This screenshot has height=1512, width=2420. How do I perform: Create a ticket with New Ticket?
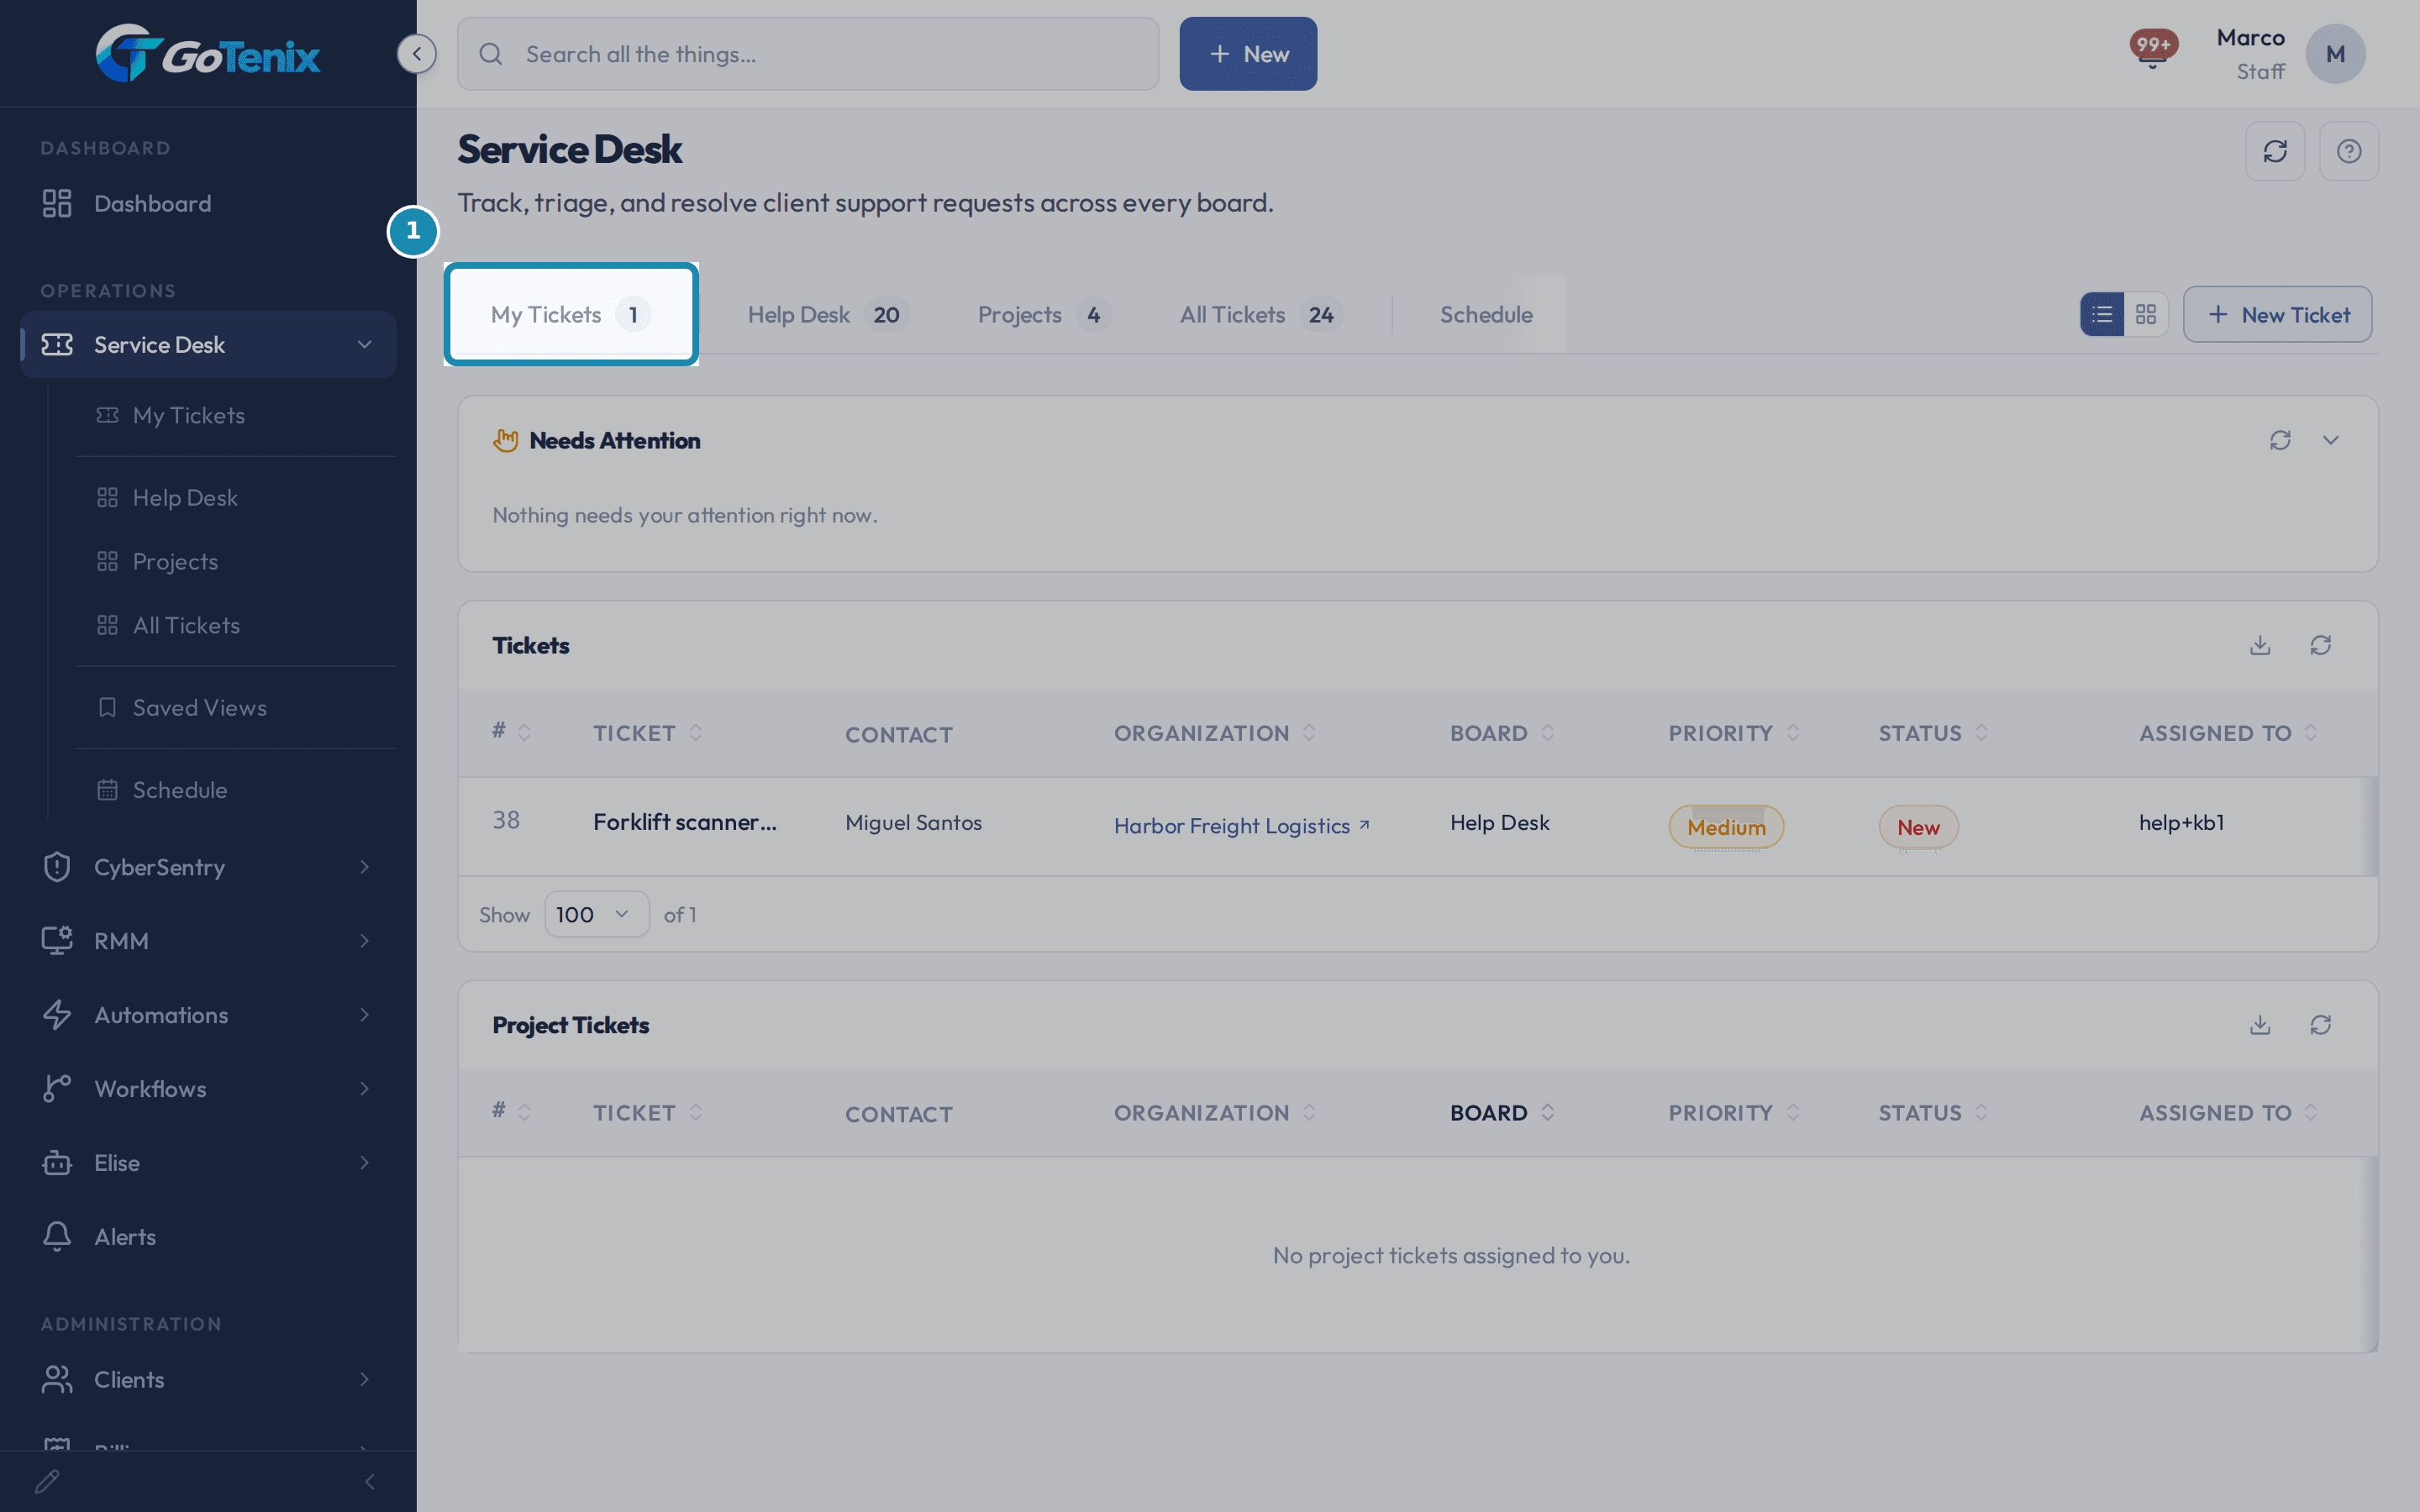coord(2277,315)
